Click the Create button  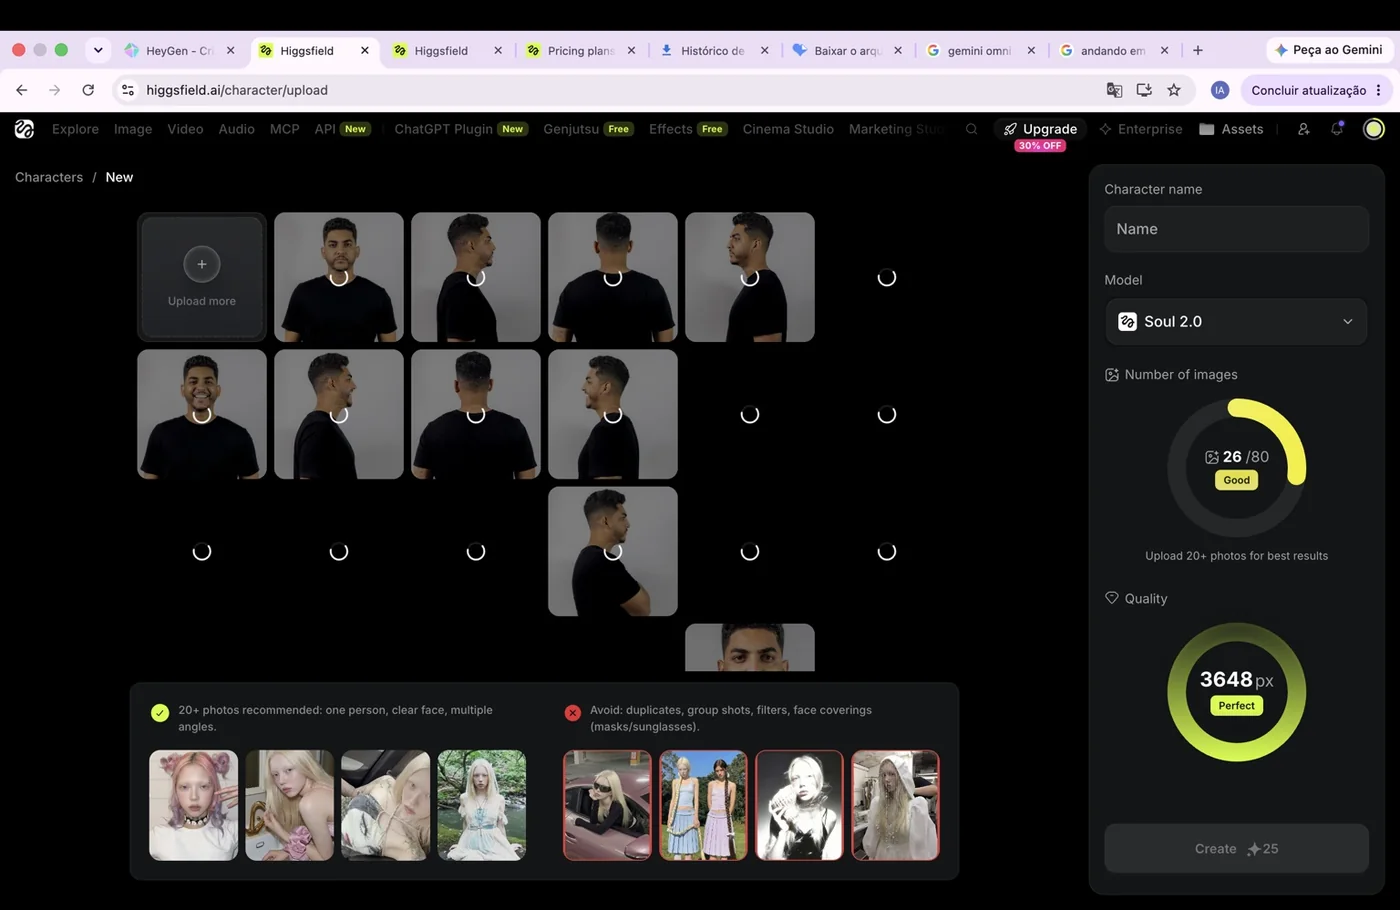[x=1236, y=849]
